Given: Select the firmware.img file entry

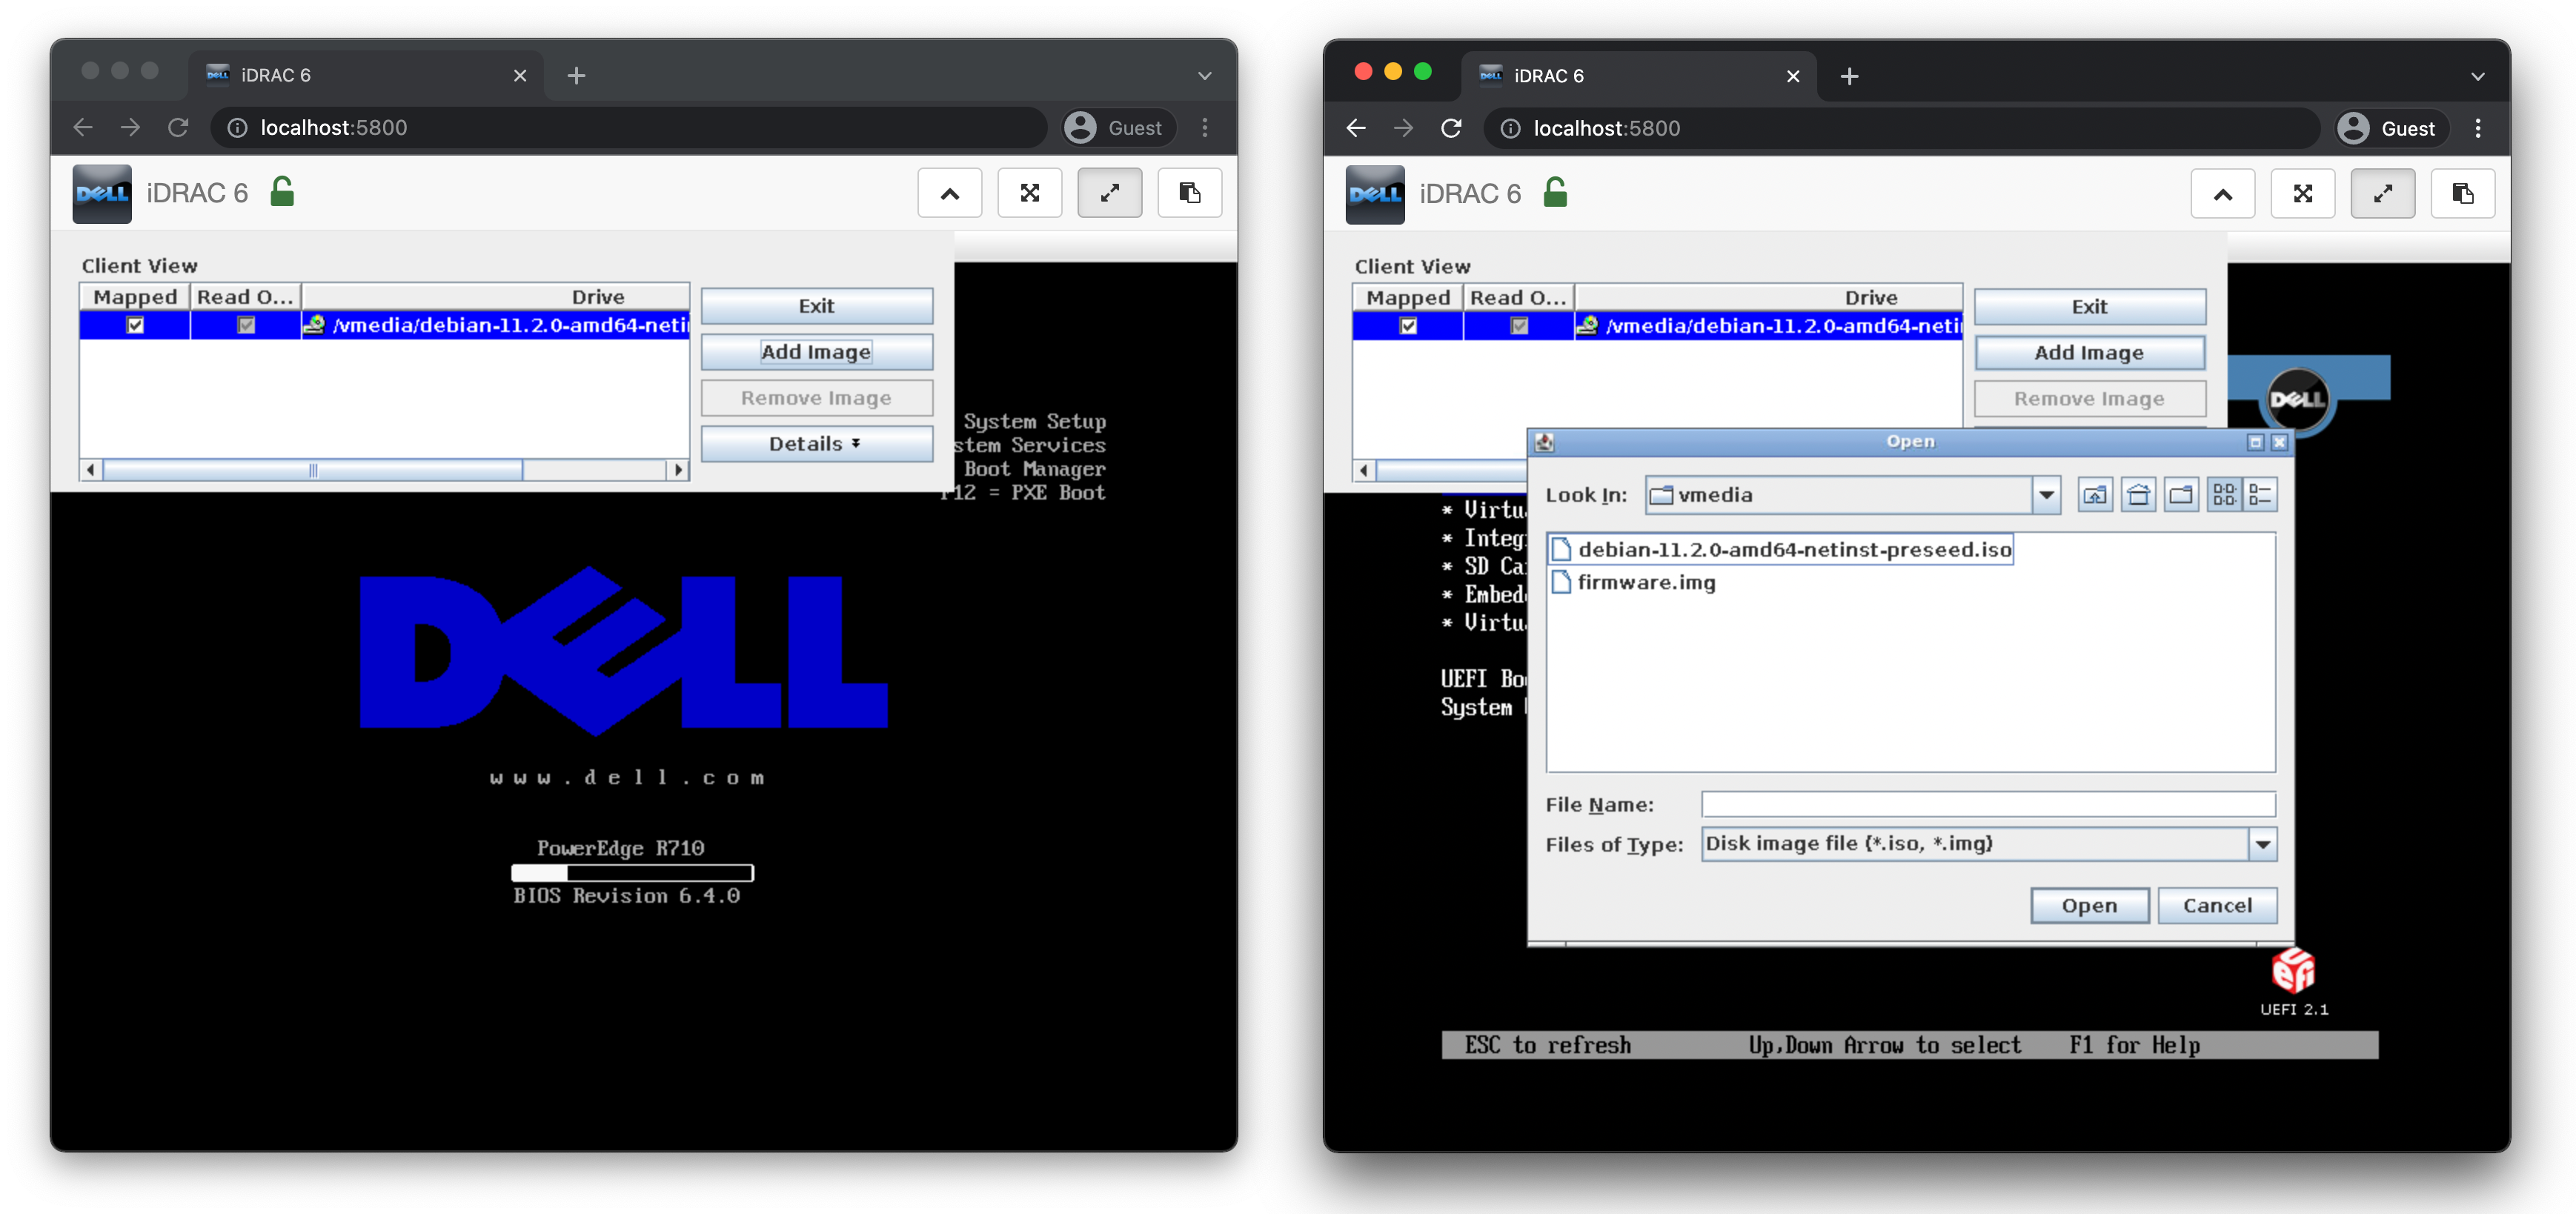Looking at the screenshot, I should (1646, 582).
